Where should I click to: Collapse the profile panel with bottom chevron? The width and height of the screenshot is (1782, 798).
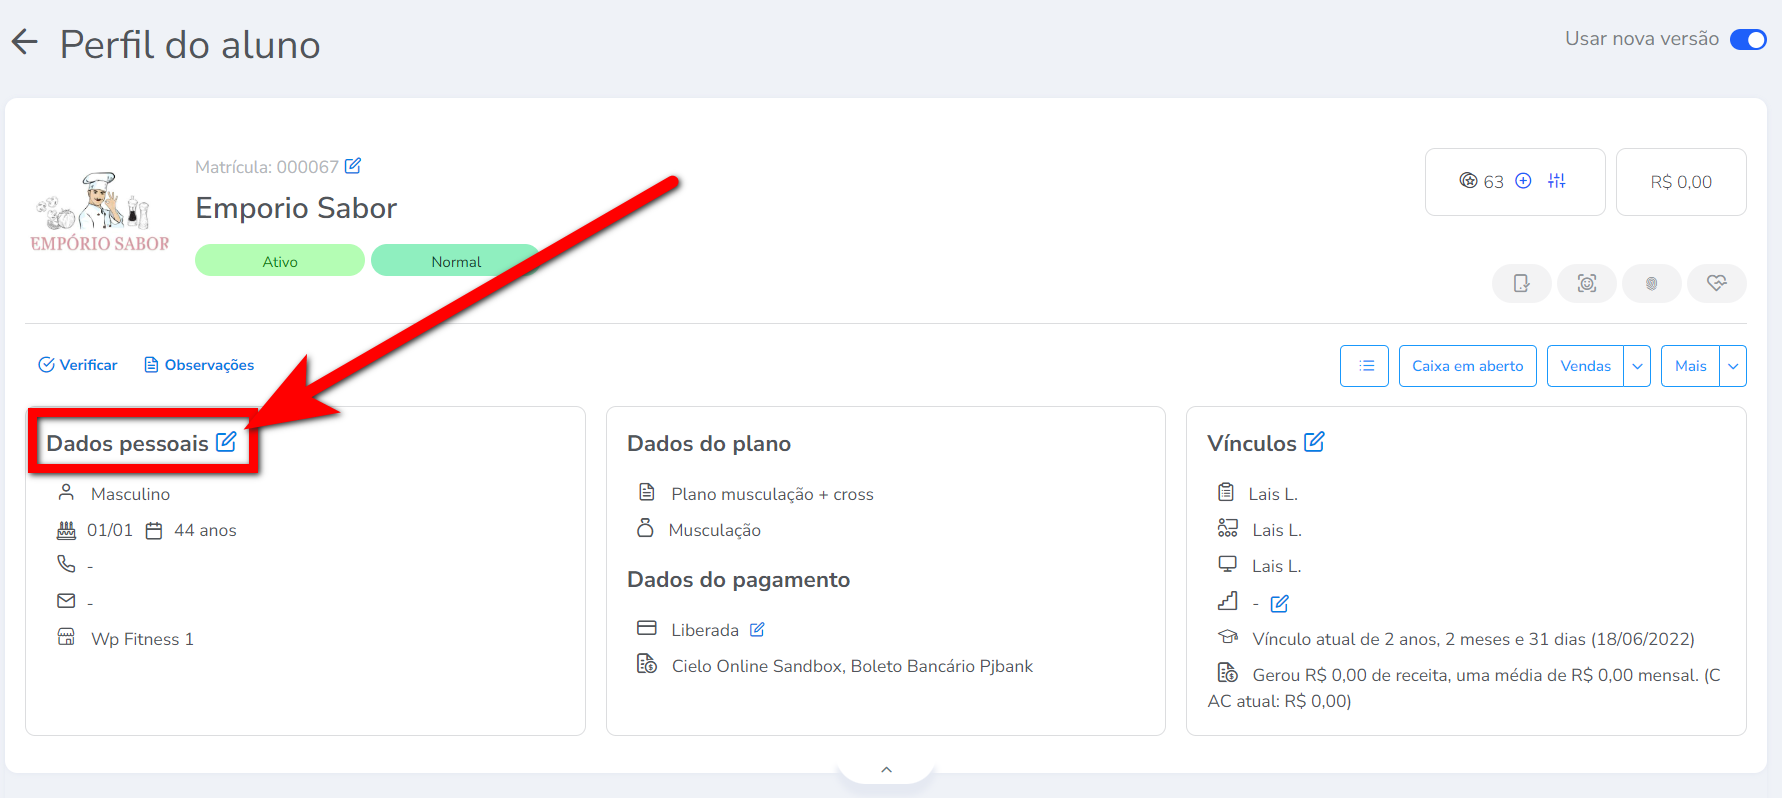(886, 770)
